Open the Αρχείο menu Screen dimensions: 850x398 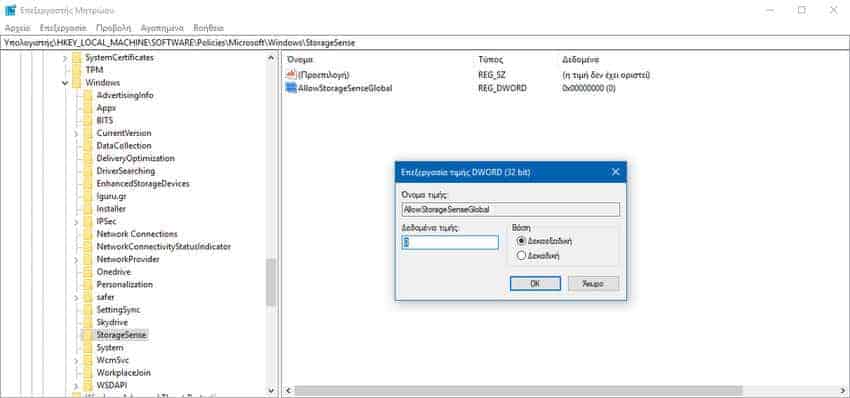[18, 28]
